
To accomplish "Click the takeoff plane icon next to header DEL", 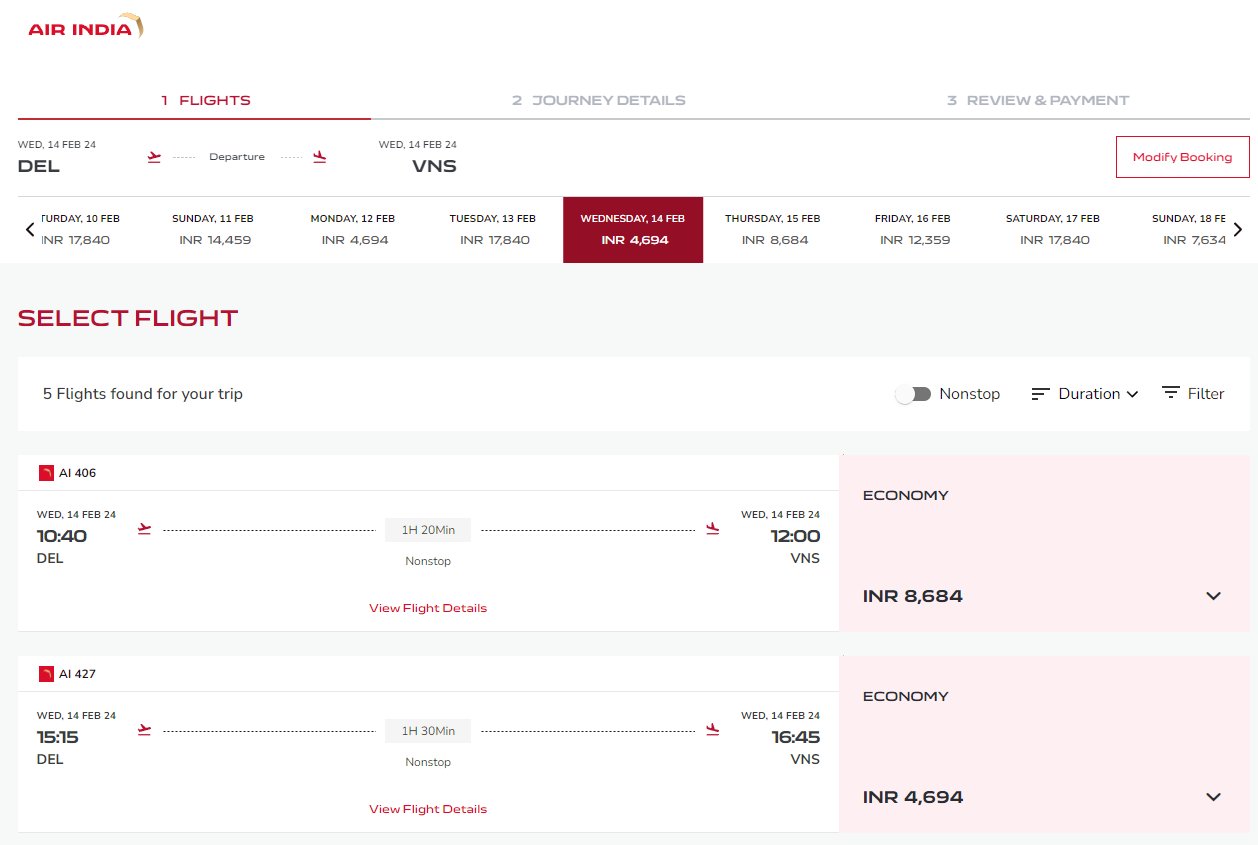I will point(154,157).
